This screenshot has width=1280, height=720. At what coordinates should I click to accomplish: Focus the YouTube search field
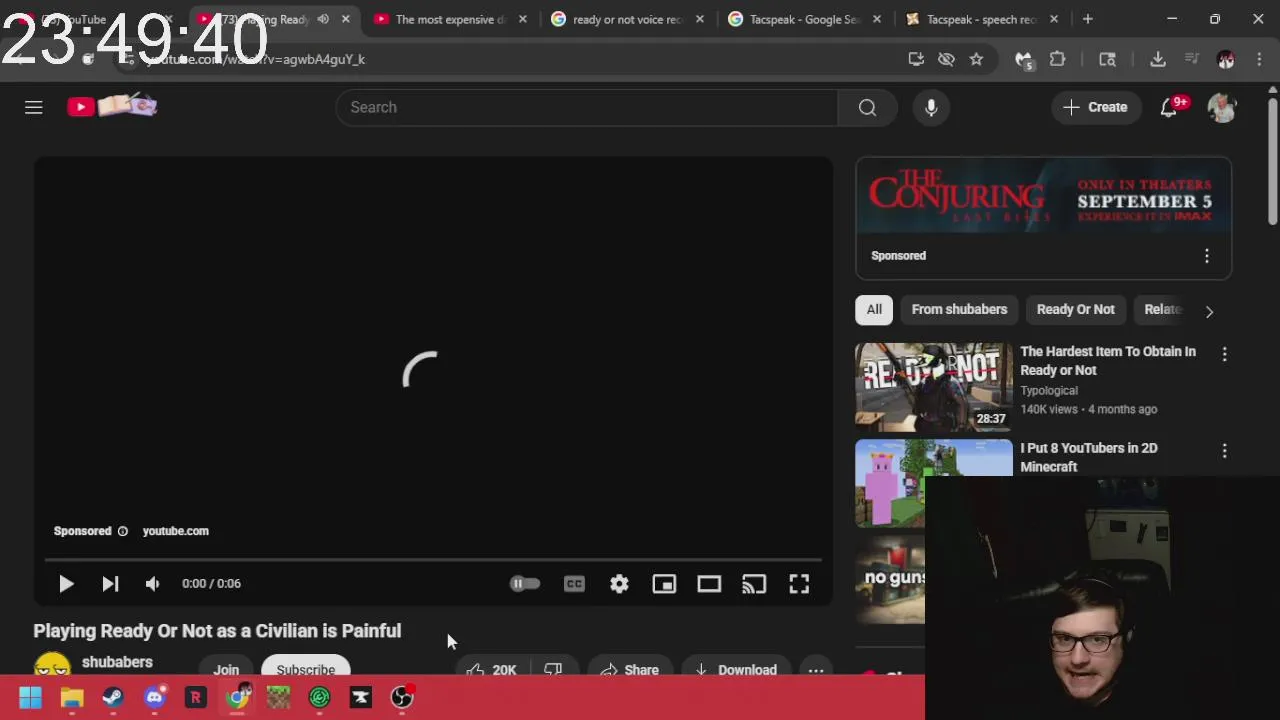tap(587, 107)
